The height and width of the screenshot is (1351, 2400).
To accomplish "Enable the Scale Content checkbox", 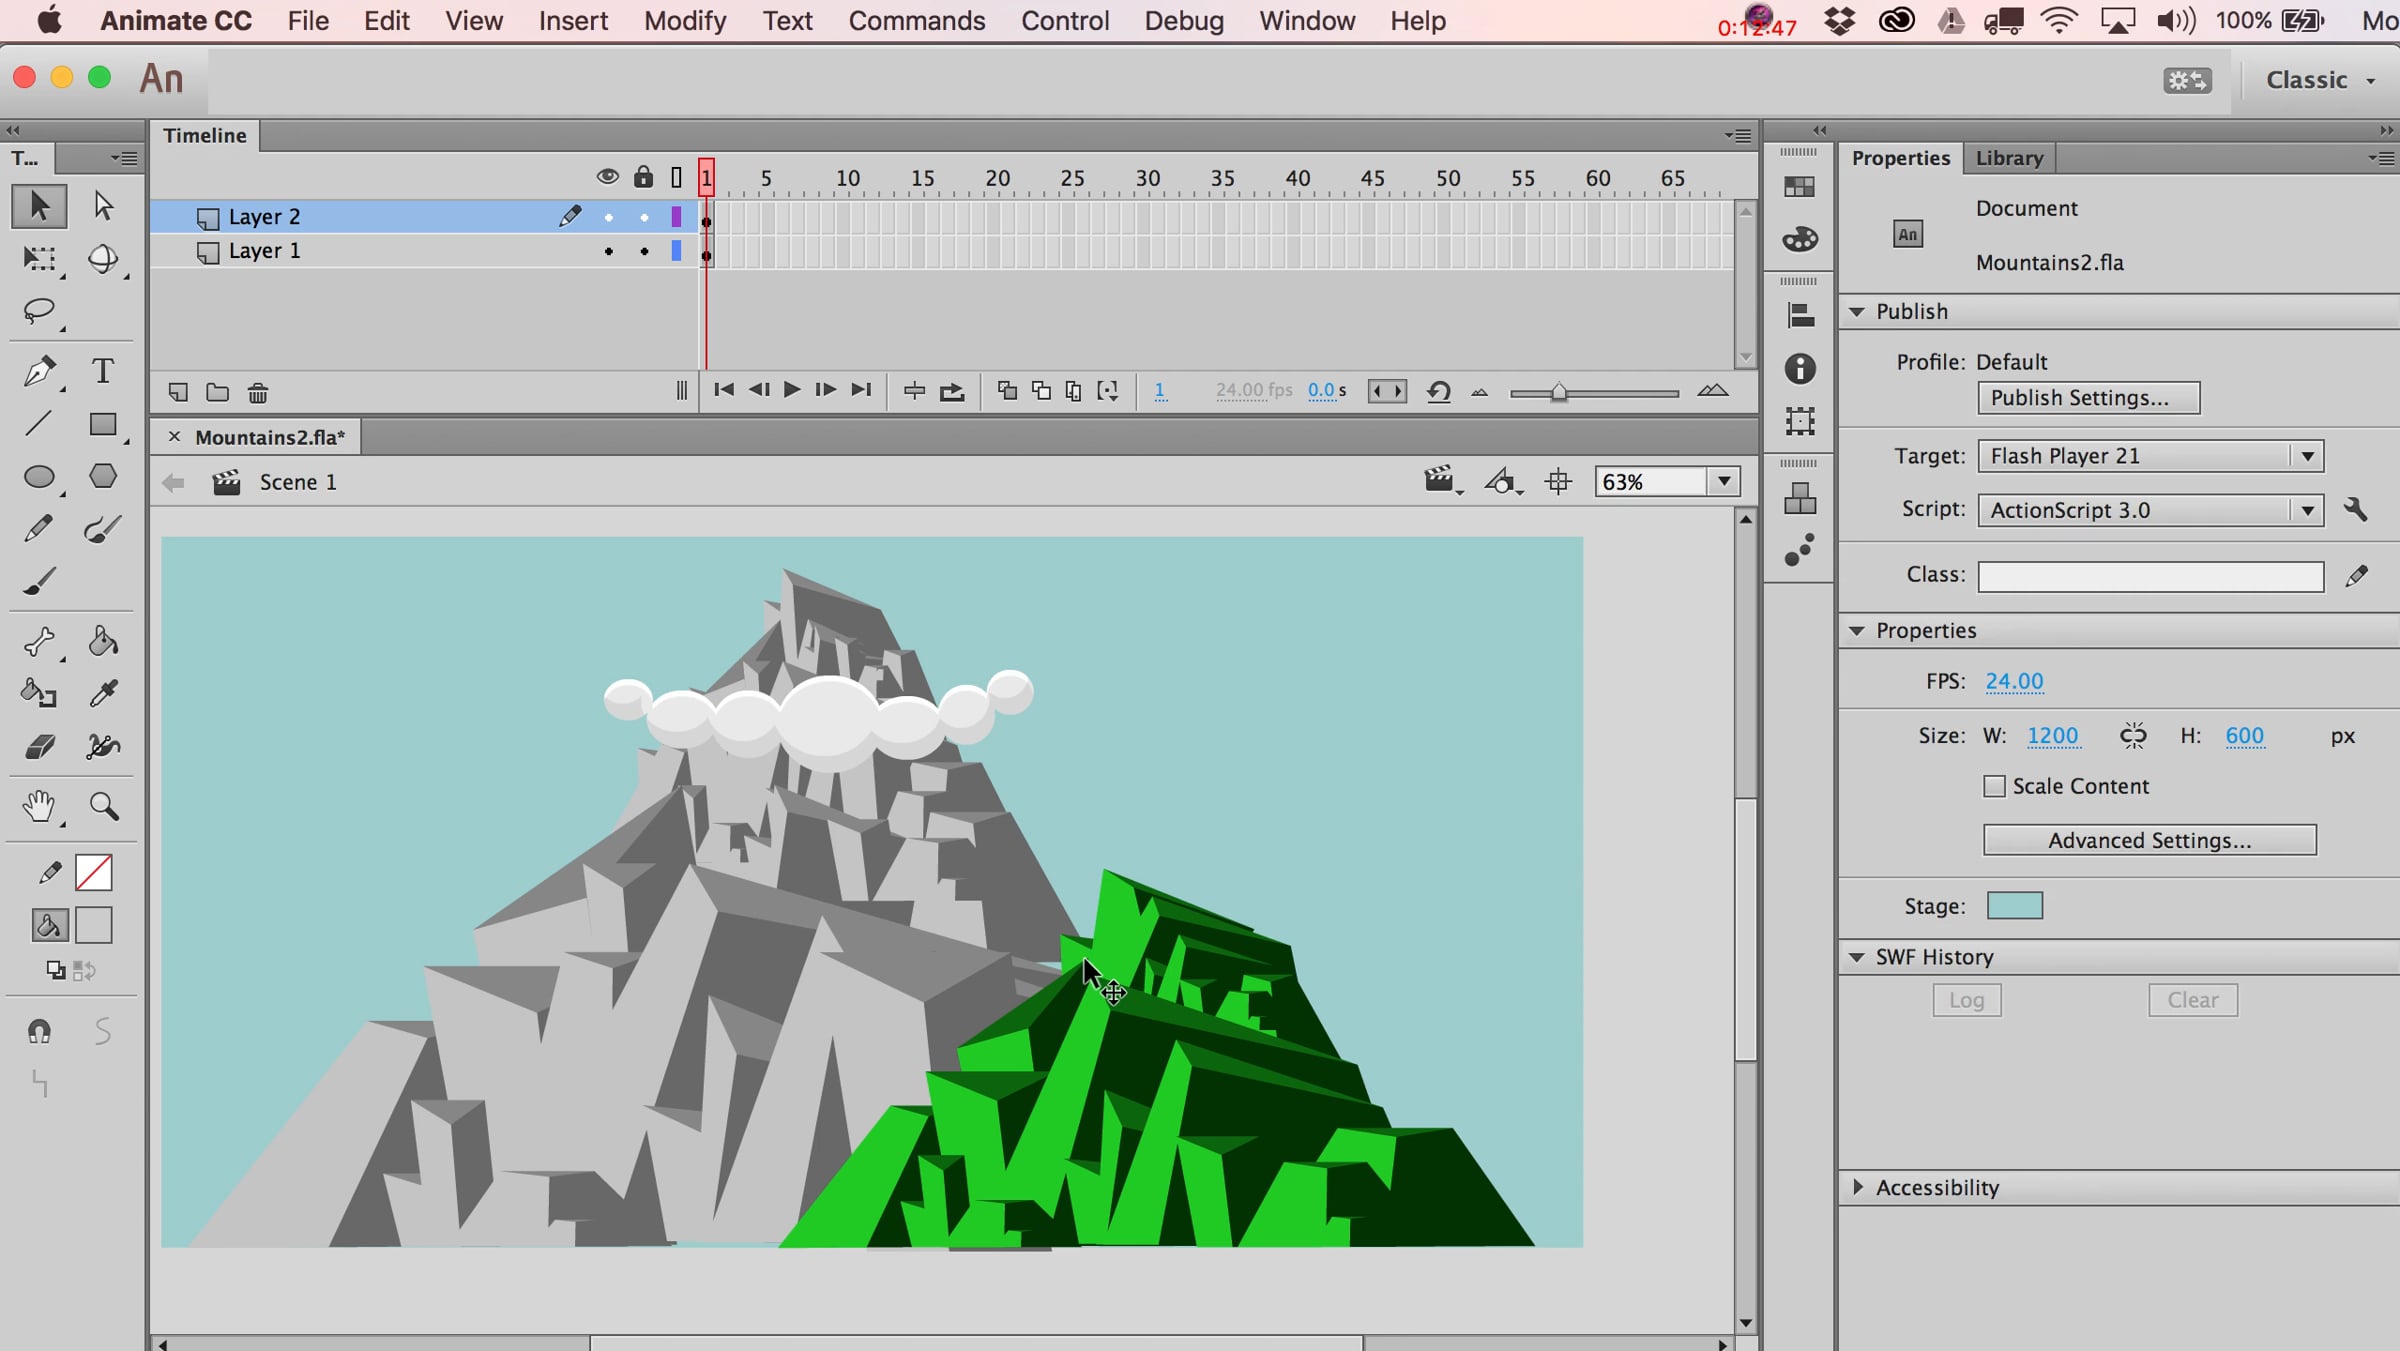I will [1994, 786].
